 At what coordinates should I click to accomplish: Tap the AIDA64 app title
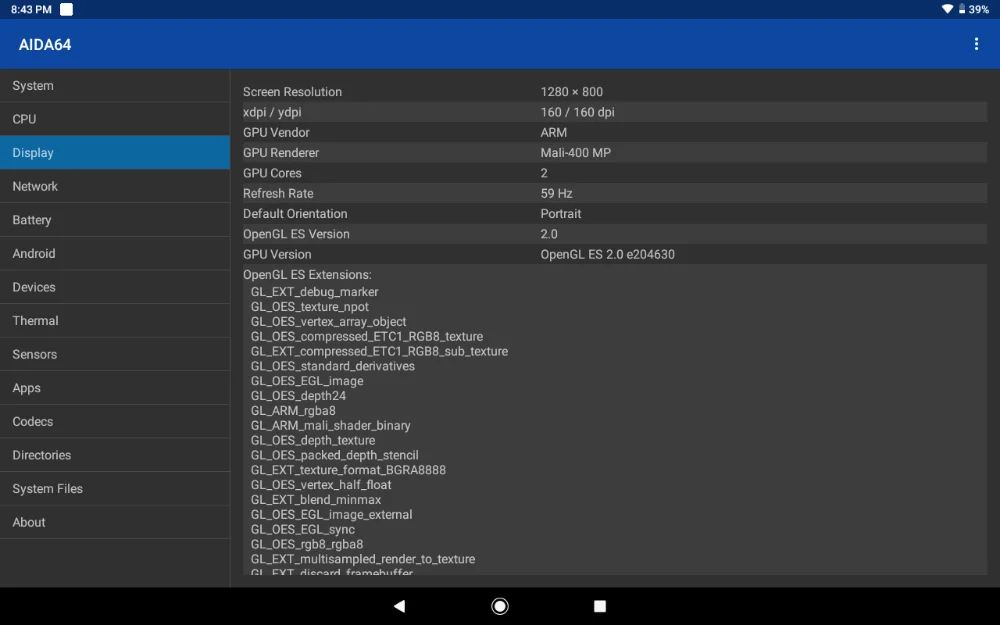pos(45,45)
